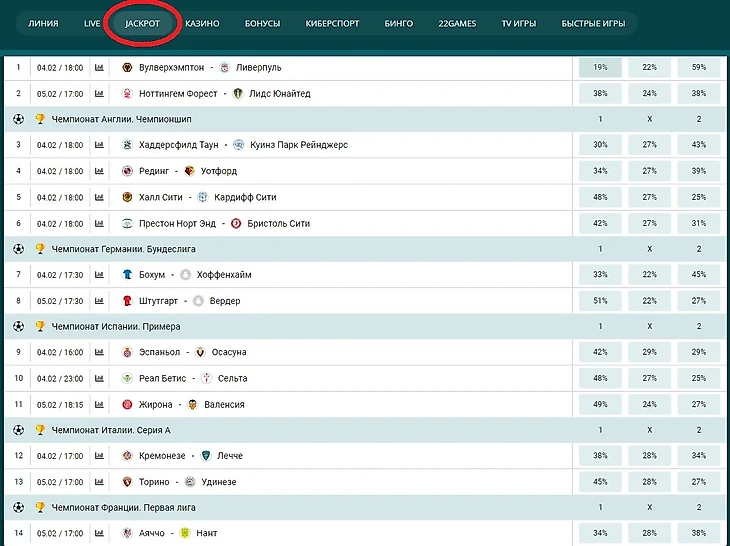Open the БИНГО tab
This screenshot has height=546, width=730.
click(399, 23)
